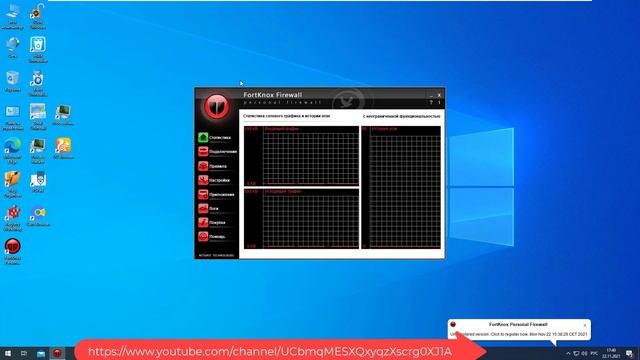The width and height of the screenshot is (640, 360).
Task: Open Настройки in FortKnox Firewall
Action: point(214,180)
